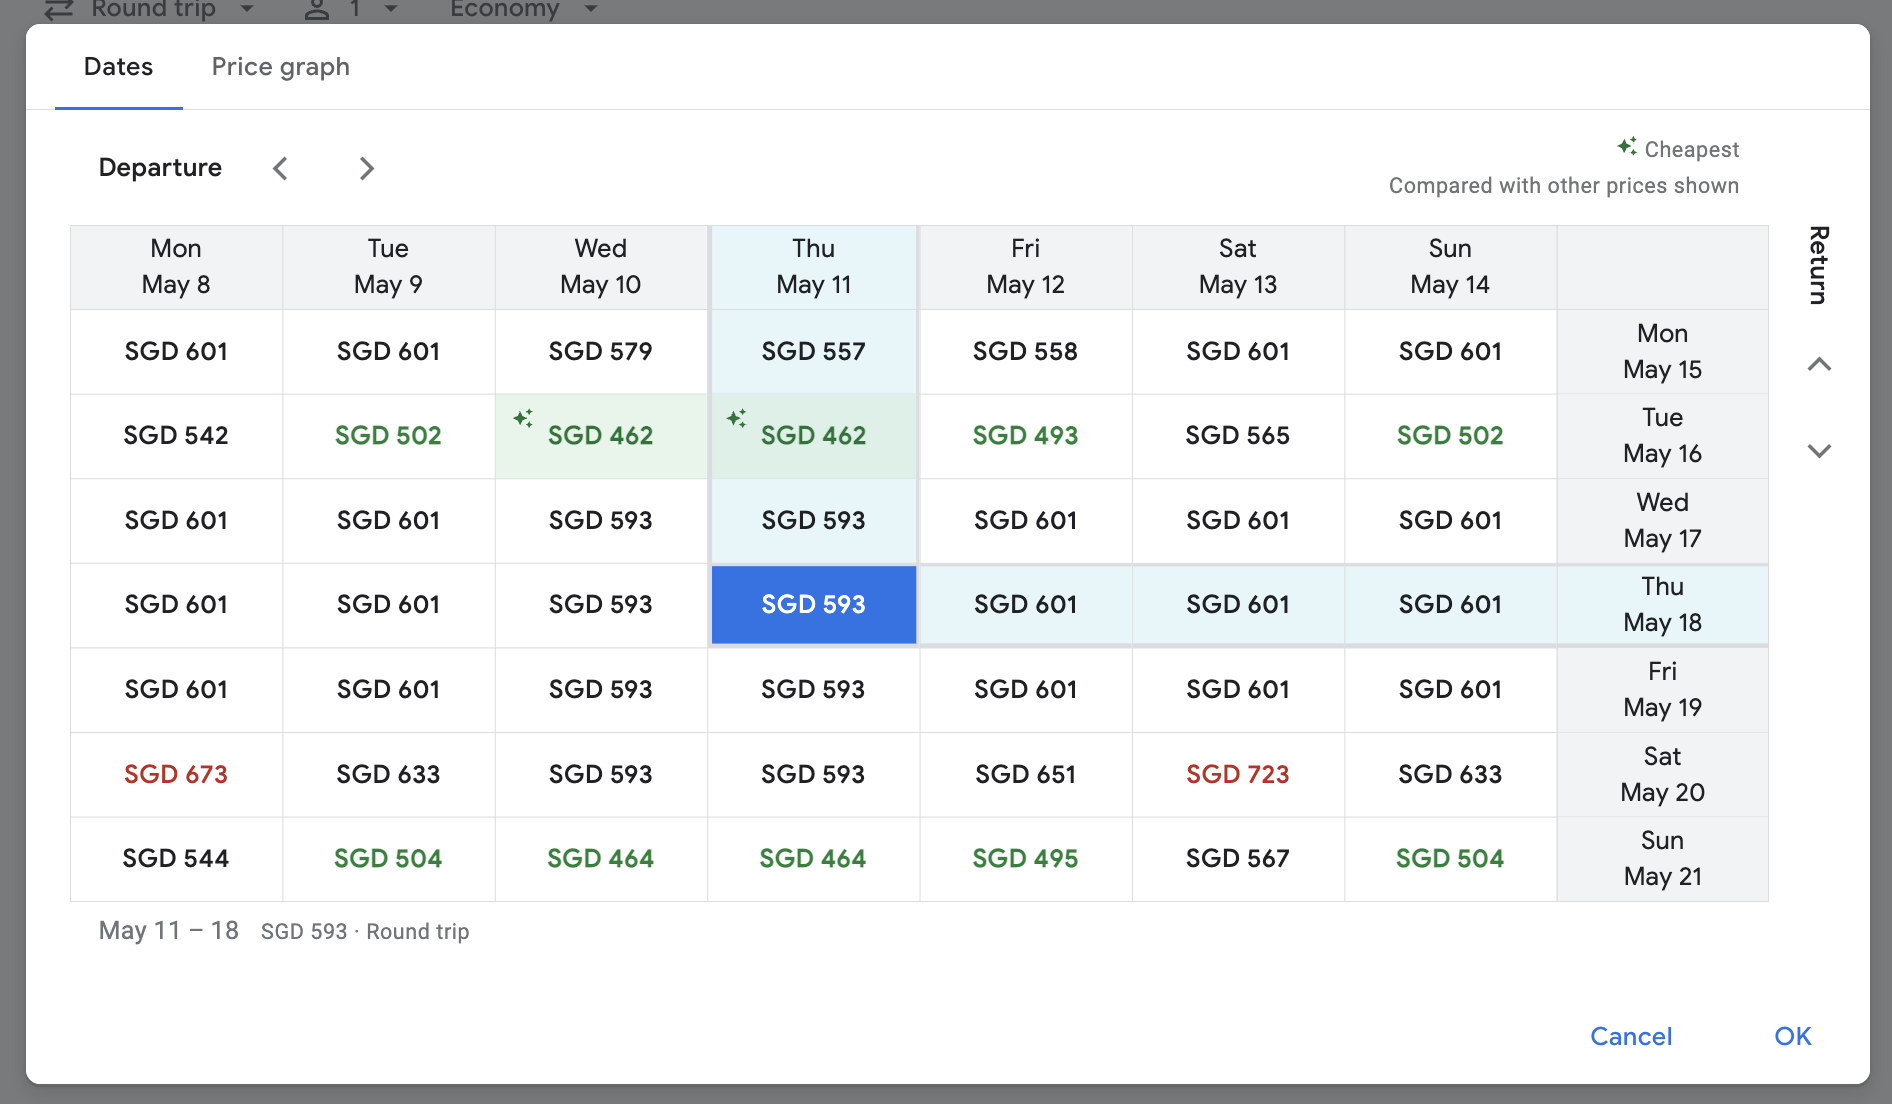Click the next departure dates arrow
1892x1104 pixels.
pos(366,168)
